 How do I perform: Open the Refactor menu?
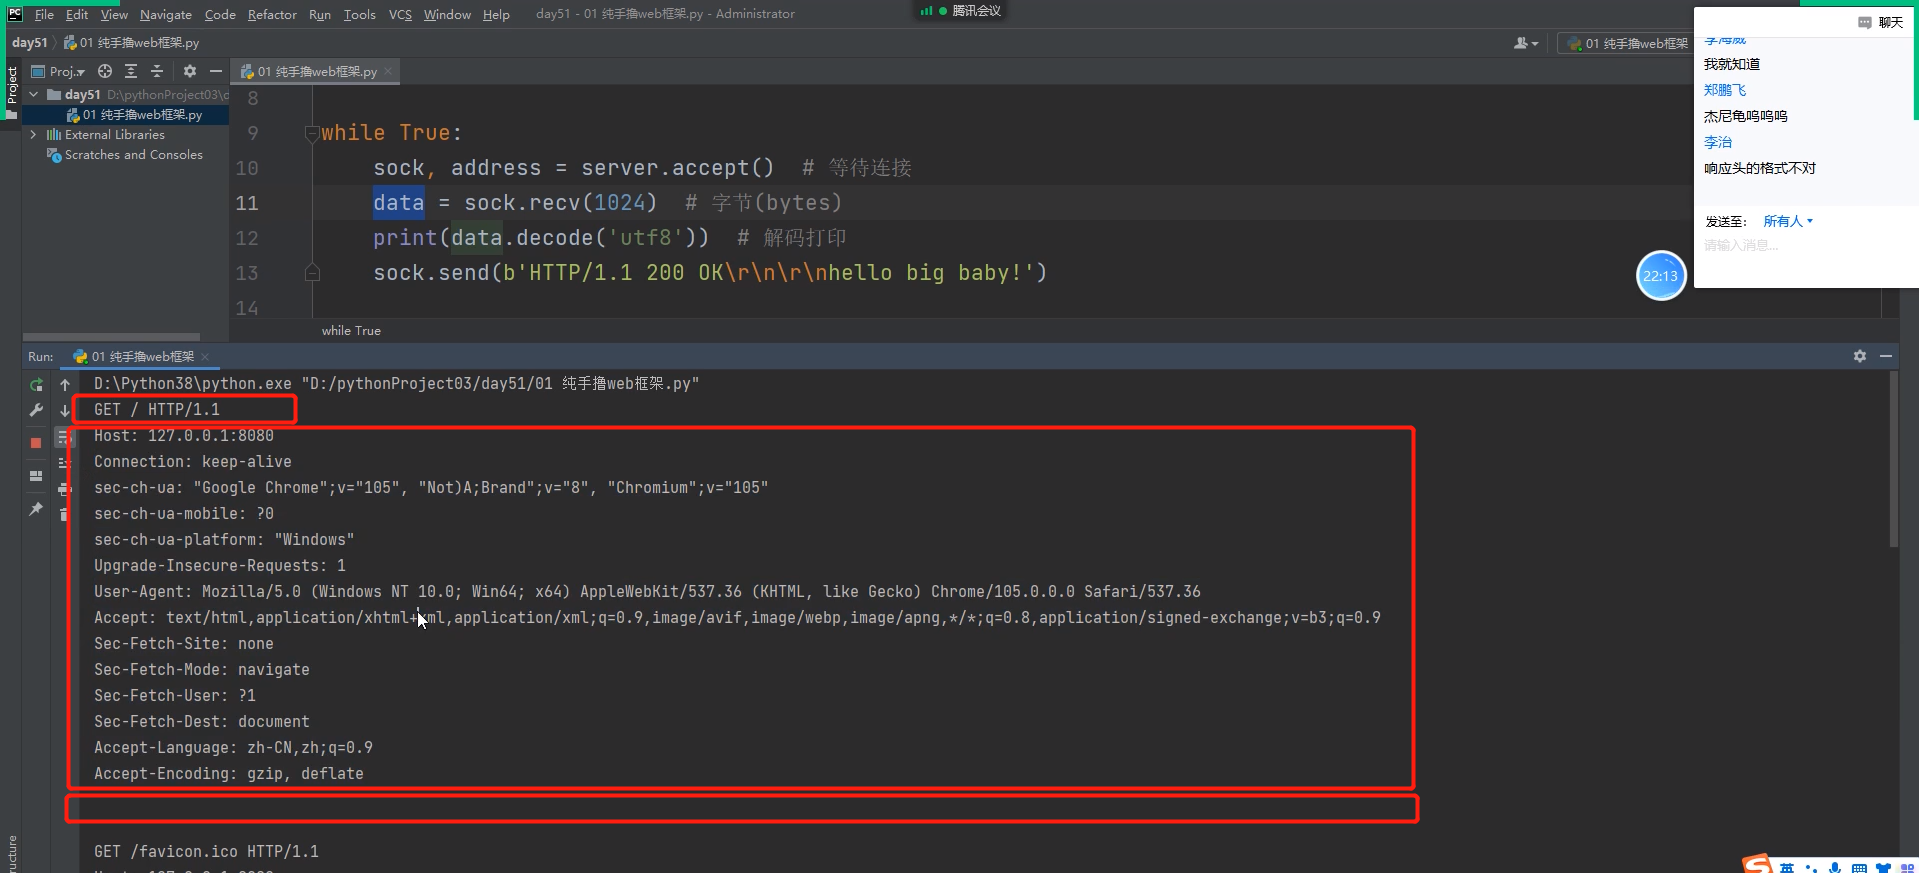click(x=272, y=14)
